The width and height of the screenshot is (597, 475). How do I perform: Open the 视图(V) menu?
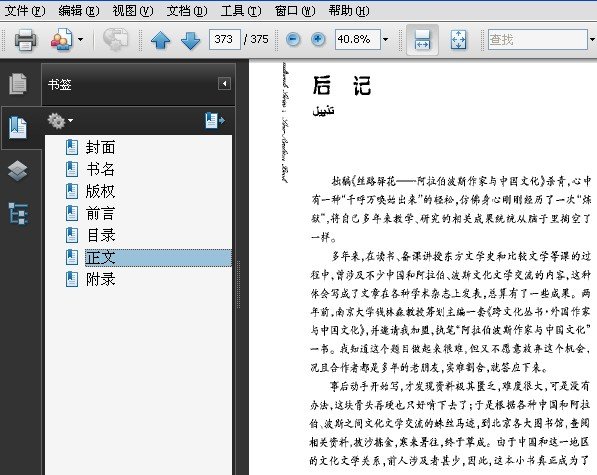point(133,11)
